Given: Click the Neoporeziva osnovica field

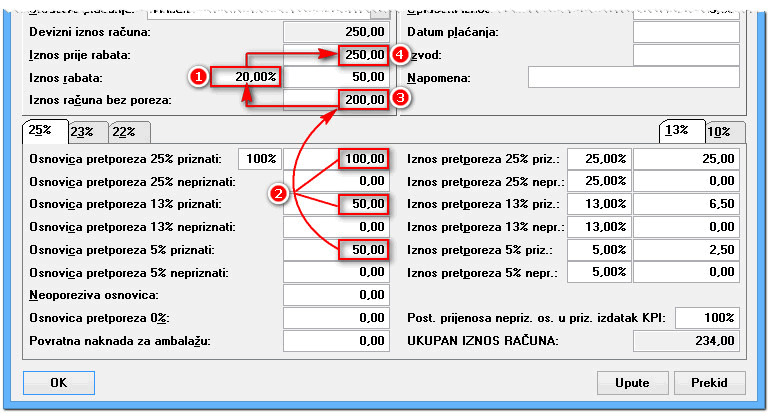Looking at the screenshot, I should click(336, 295).
